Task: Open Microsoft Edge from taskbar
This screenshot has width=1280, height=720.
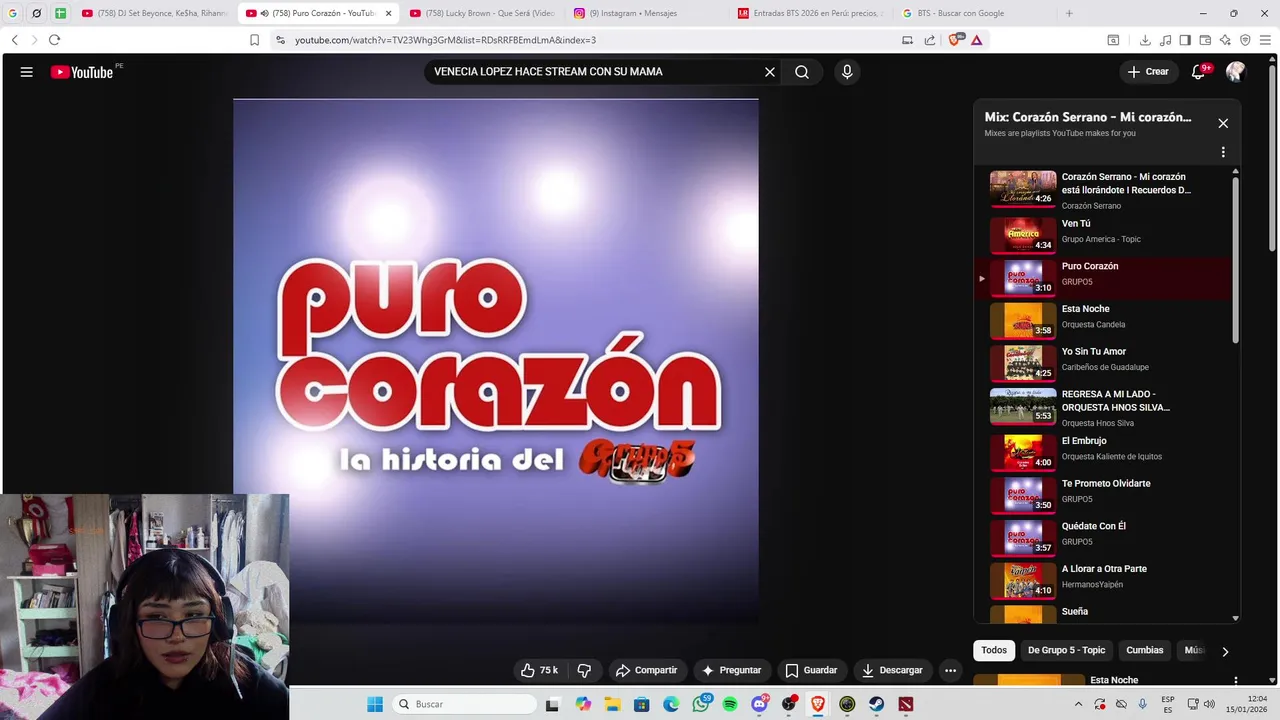Action: (671, 704)
